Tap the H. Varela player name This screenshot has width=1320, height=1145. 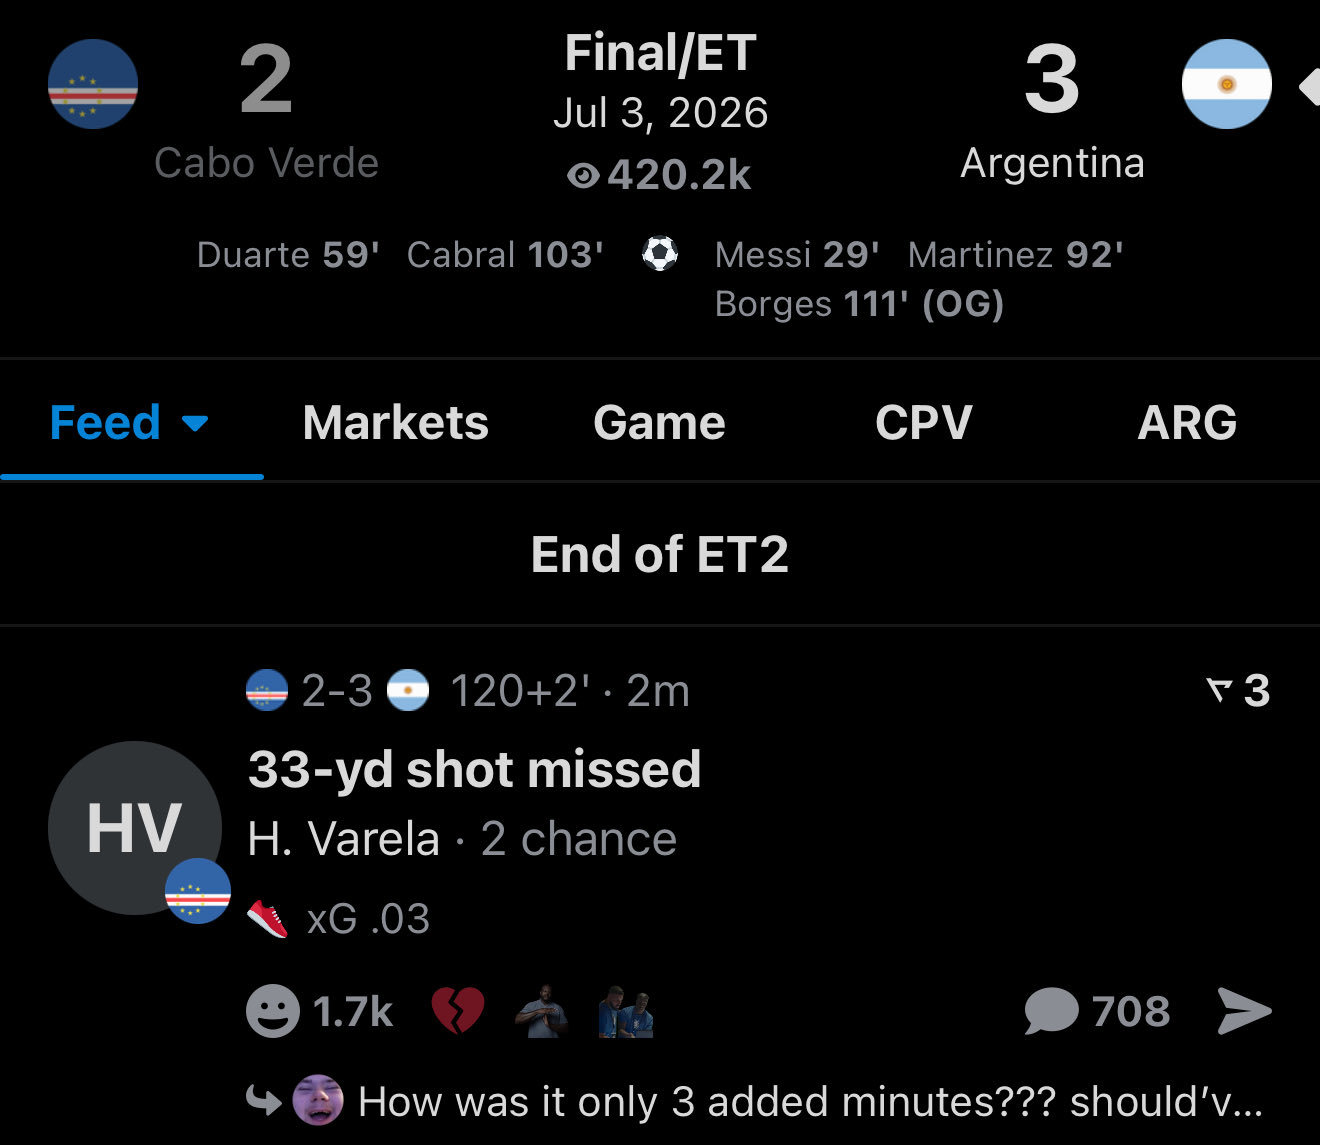click(344, 838)
